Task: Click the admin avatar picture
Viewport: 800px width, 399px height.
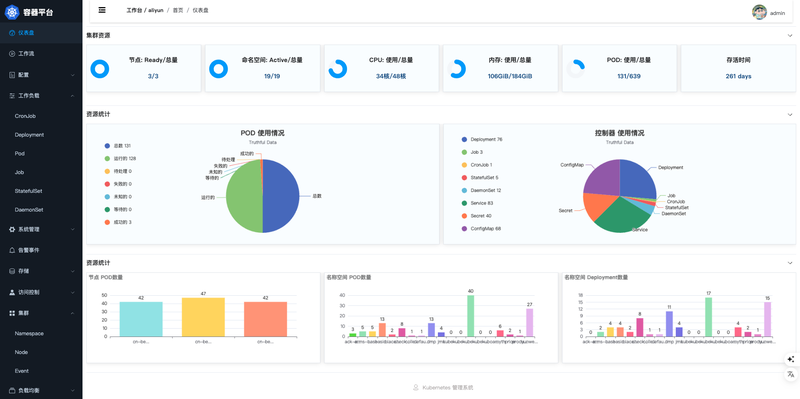Action: pyautogui.click(x=759, y=12)
